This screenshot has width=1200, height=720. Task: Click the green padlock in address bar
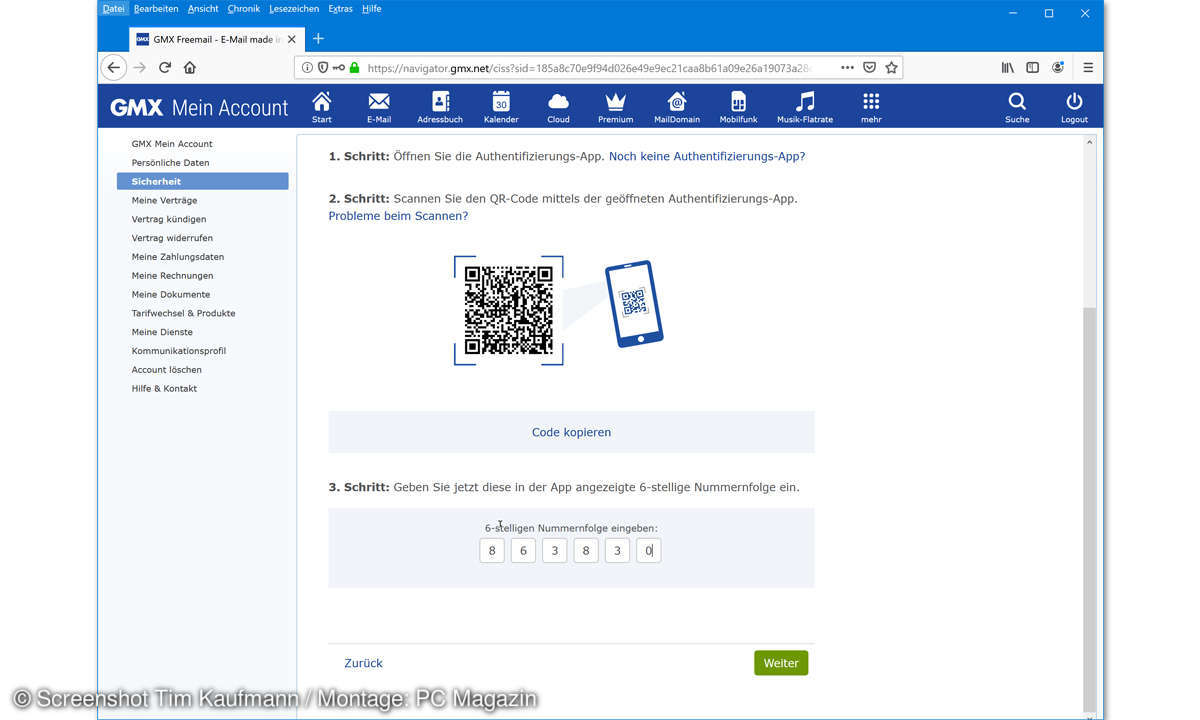354,68
